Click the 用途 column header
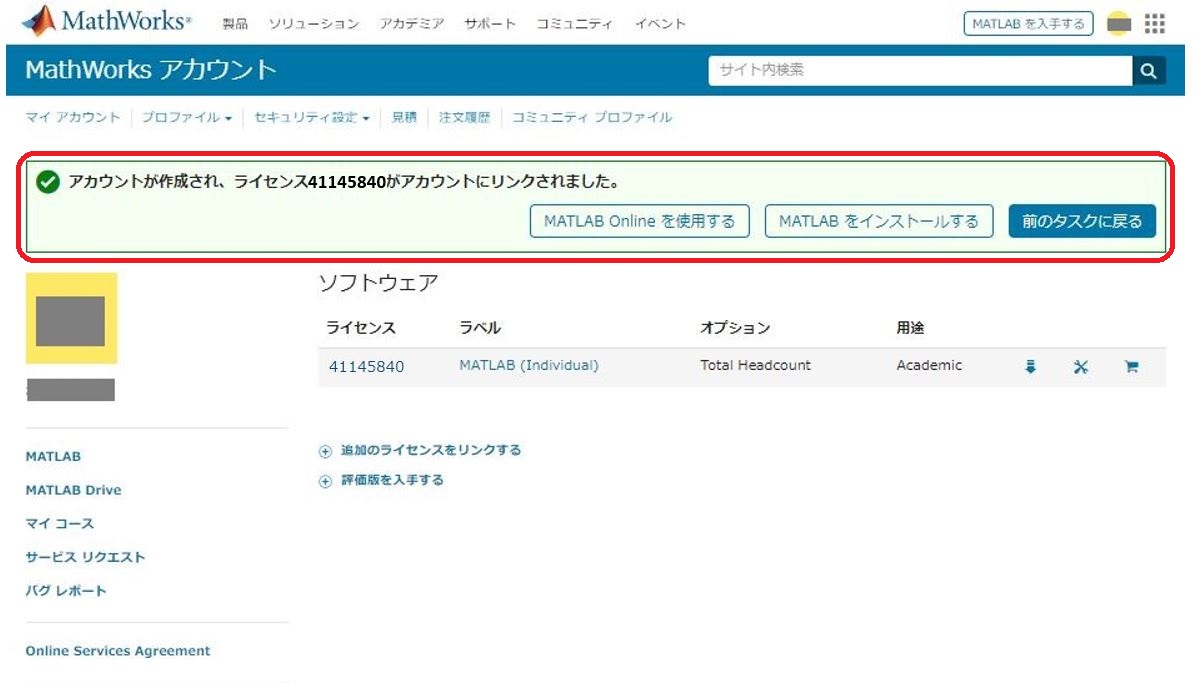 (x=910, y=329)
